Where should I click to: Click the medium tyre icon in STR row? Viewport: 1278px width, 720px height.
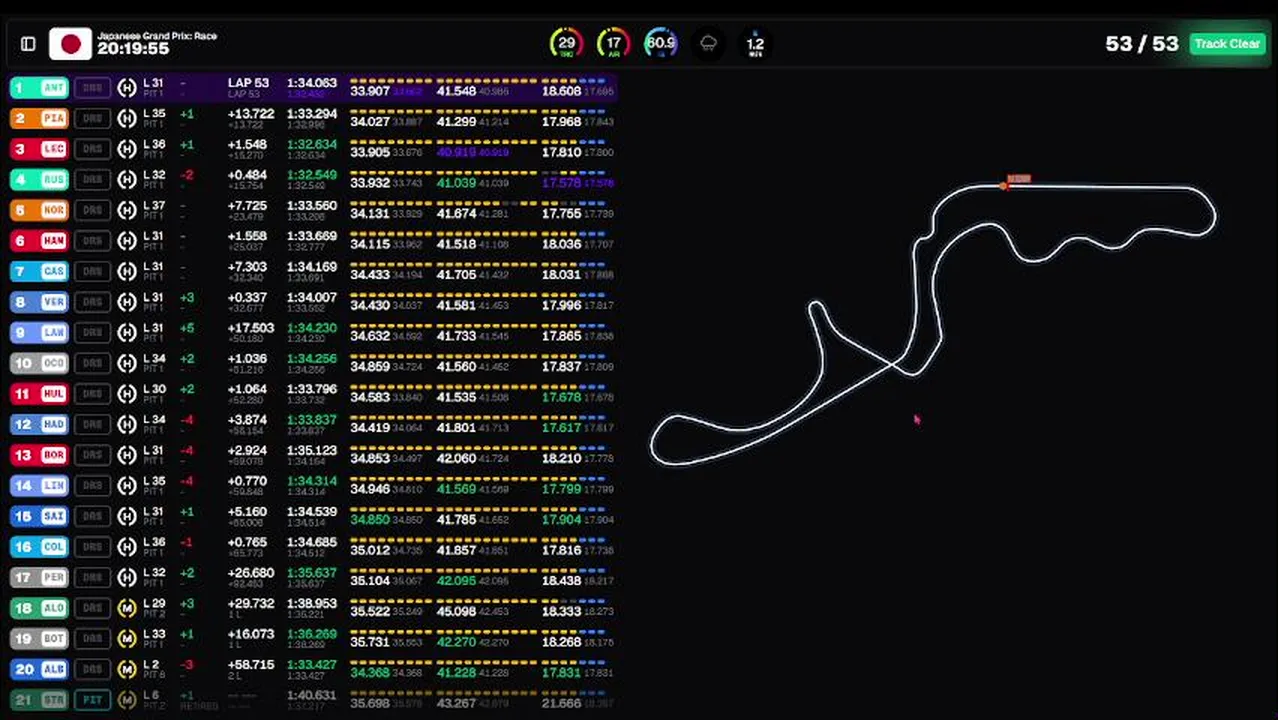point(127,700)
